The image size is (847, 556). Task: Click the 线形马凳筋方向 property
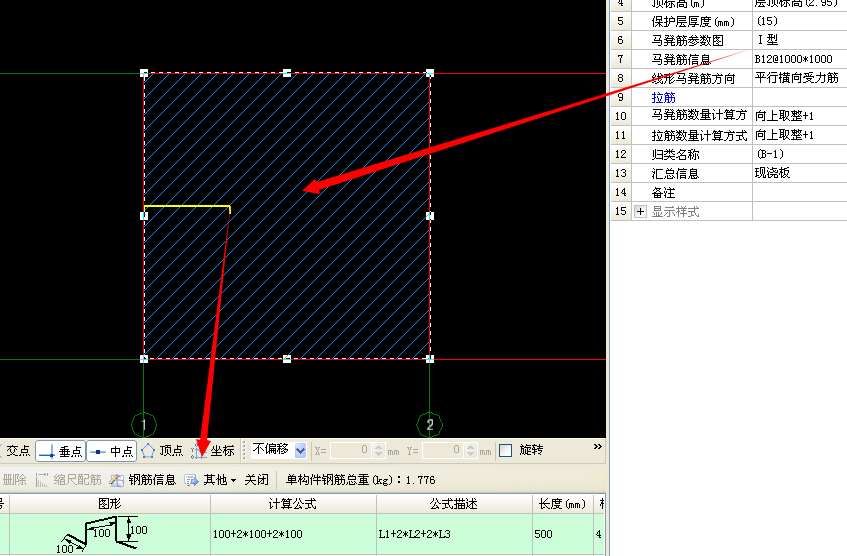point(693,78)
